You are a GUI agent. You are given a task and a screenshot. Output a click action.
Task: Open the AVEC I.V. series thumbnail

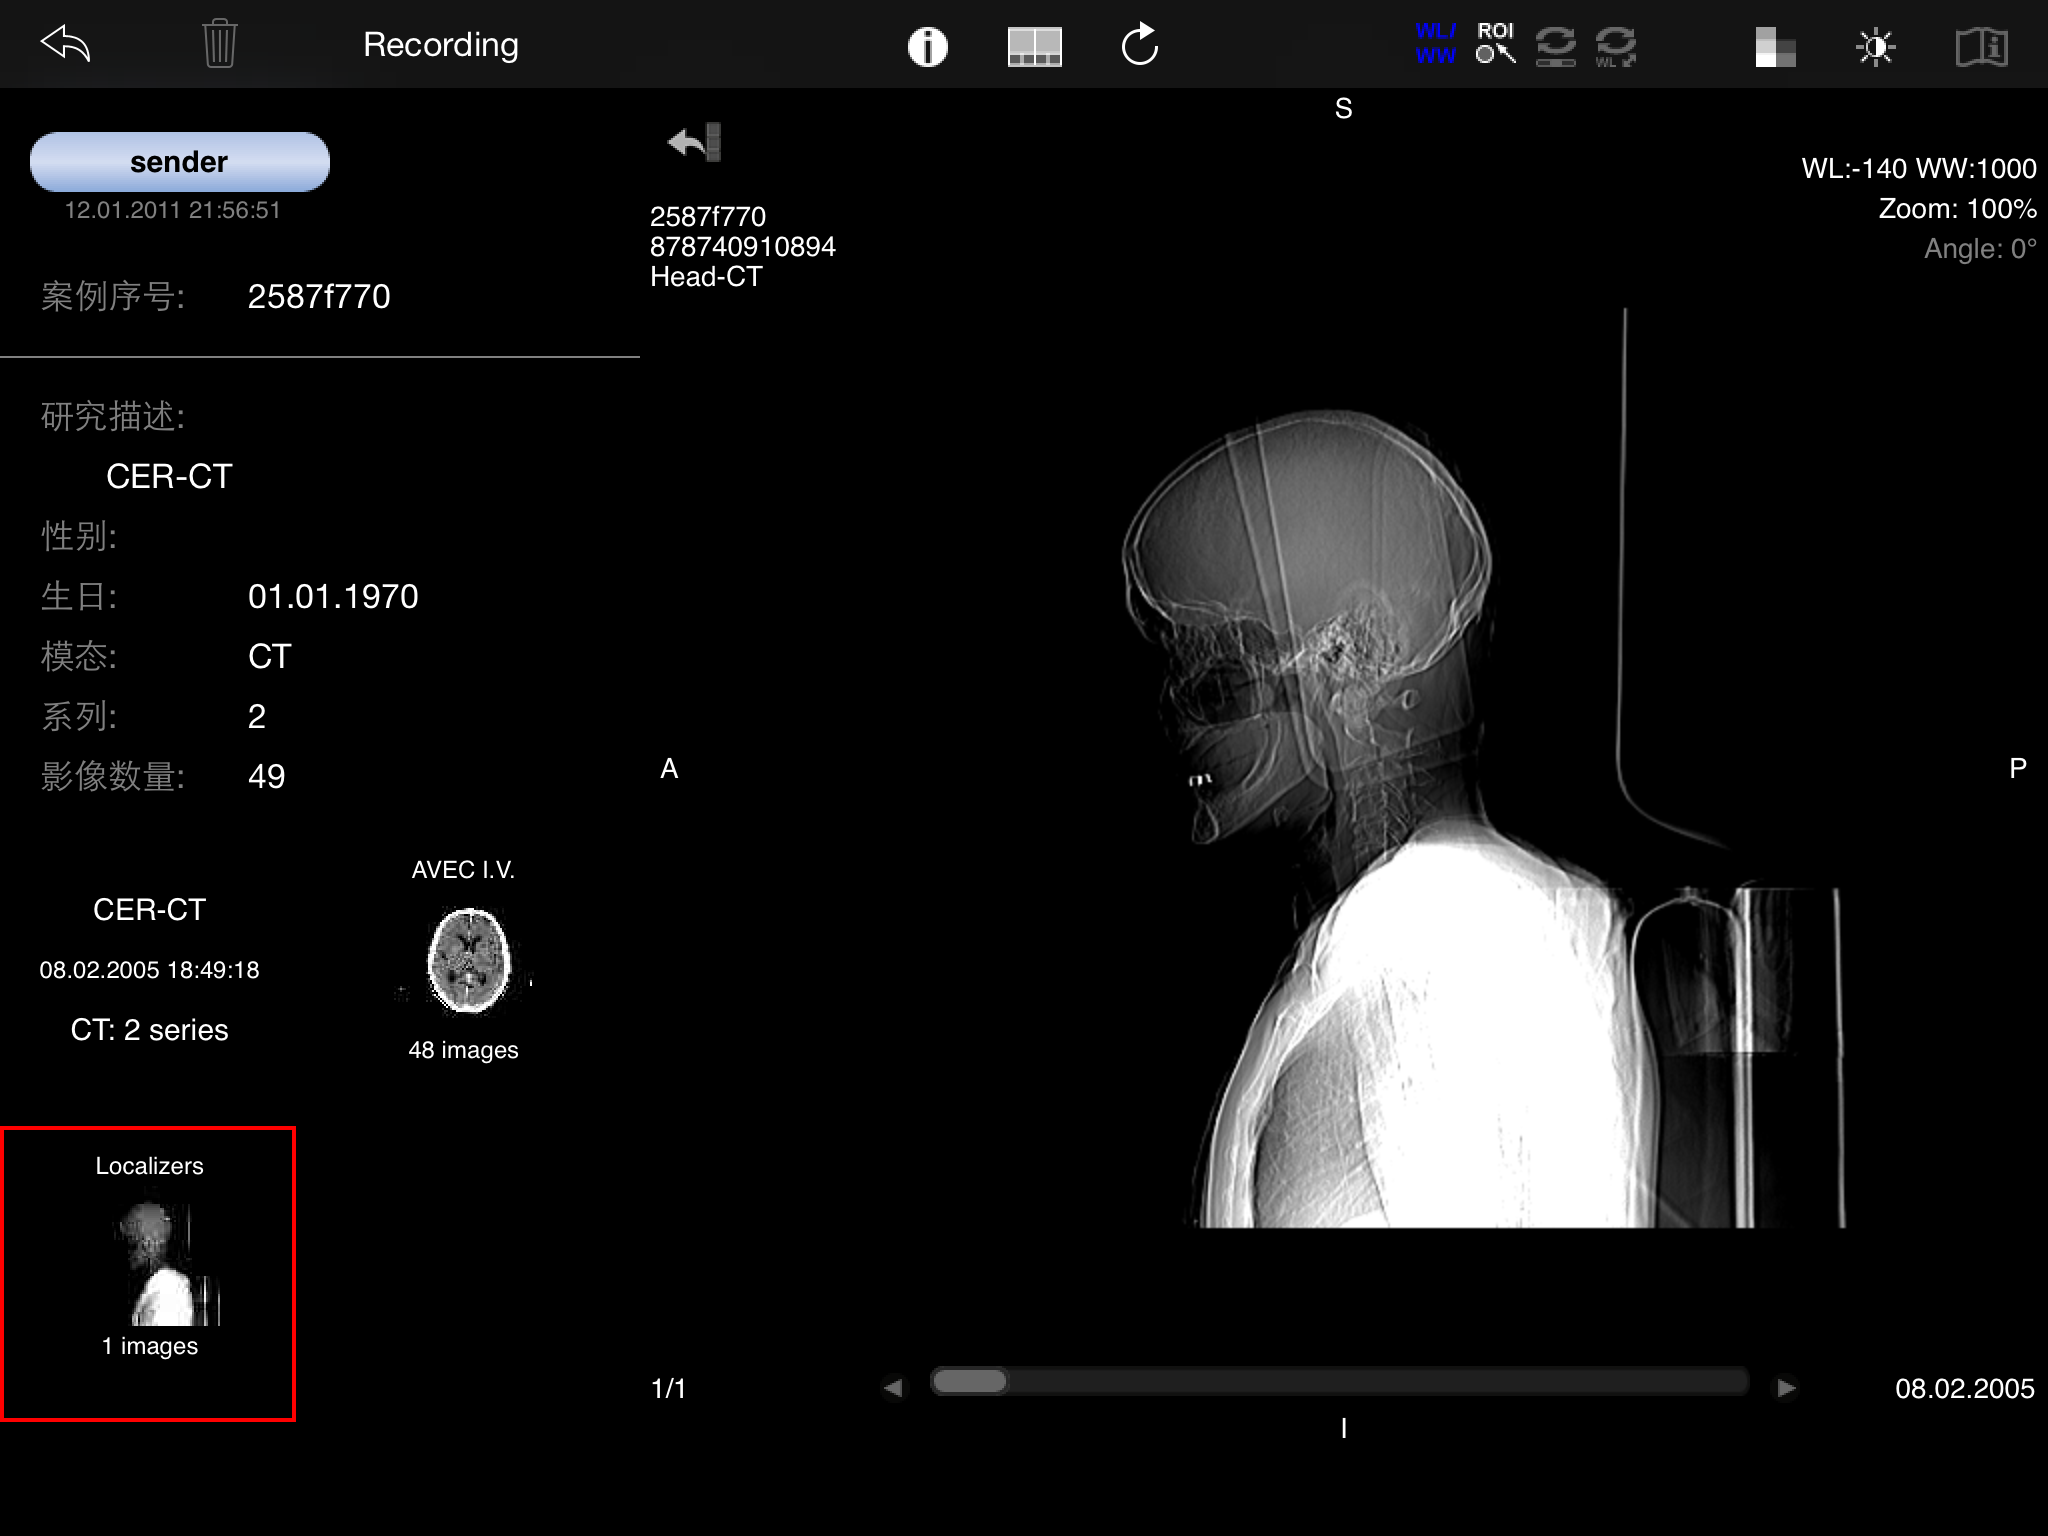pyautogui.click(x=466, y=961)
